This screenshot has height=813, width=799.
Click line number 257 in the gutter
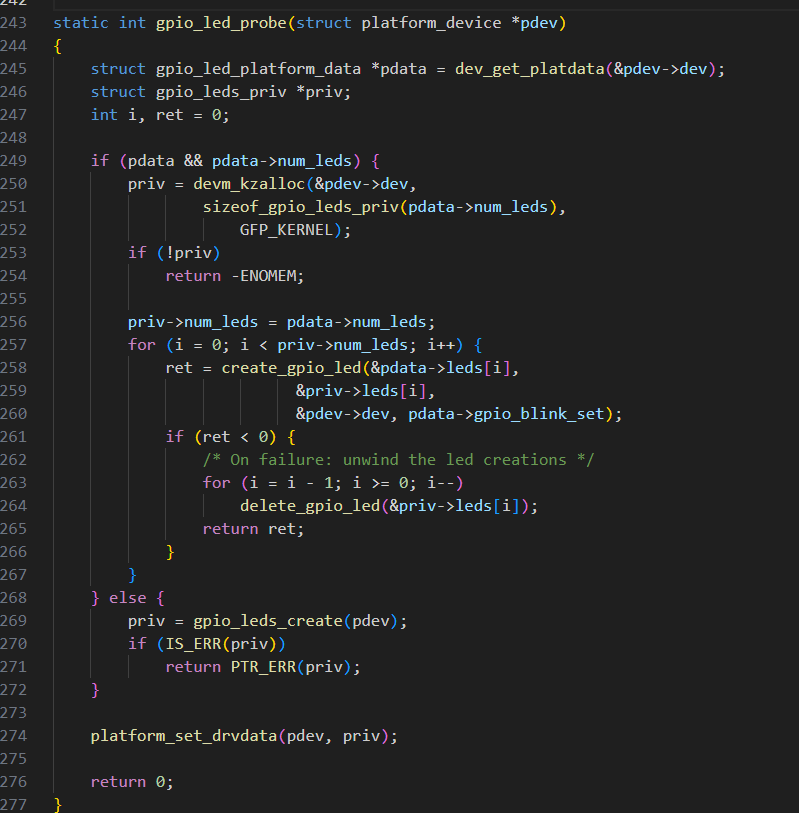tap(13, 345)
